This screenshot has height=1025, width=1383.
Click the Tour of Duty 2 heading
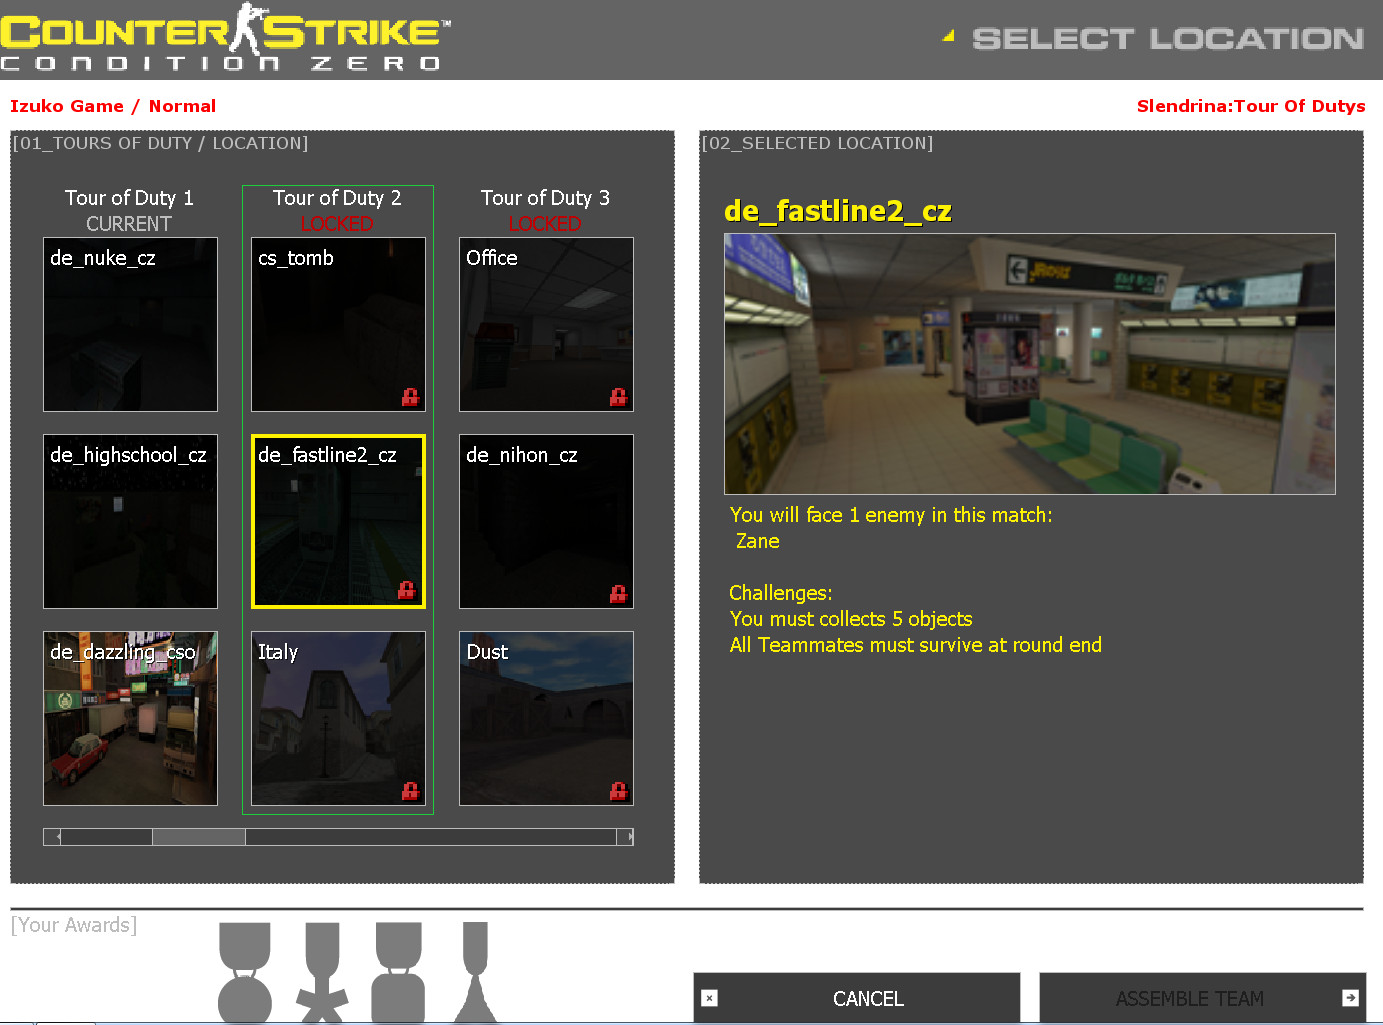coord(337,198)
